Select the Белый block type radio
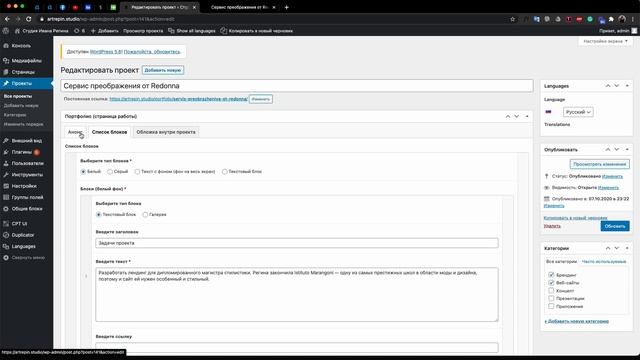The height and width of the screenshot is (360, 640). pyautogui.click(x=83, y=172)
